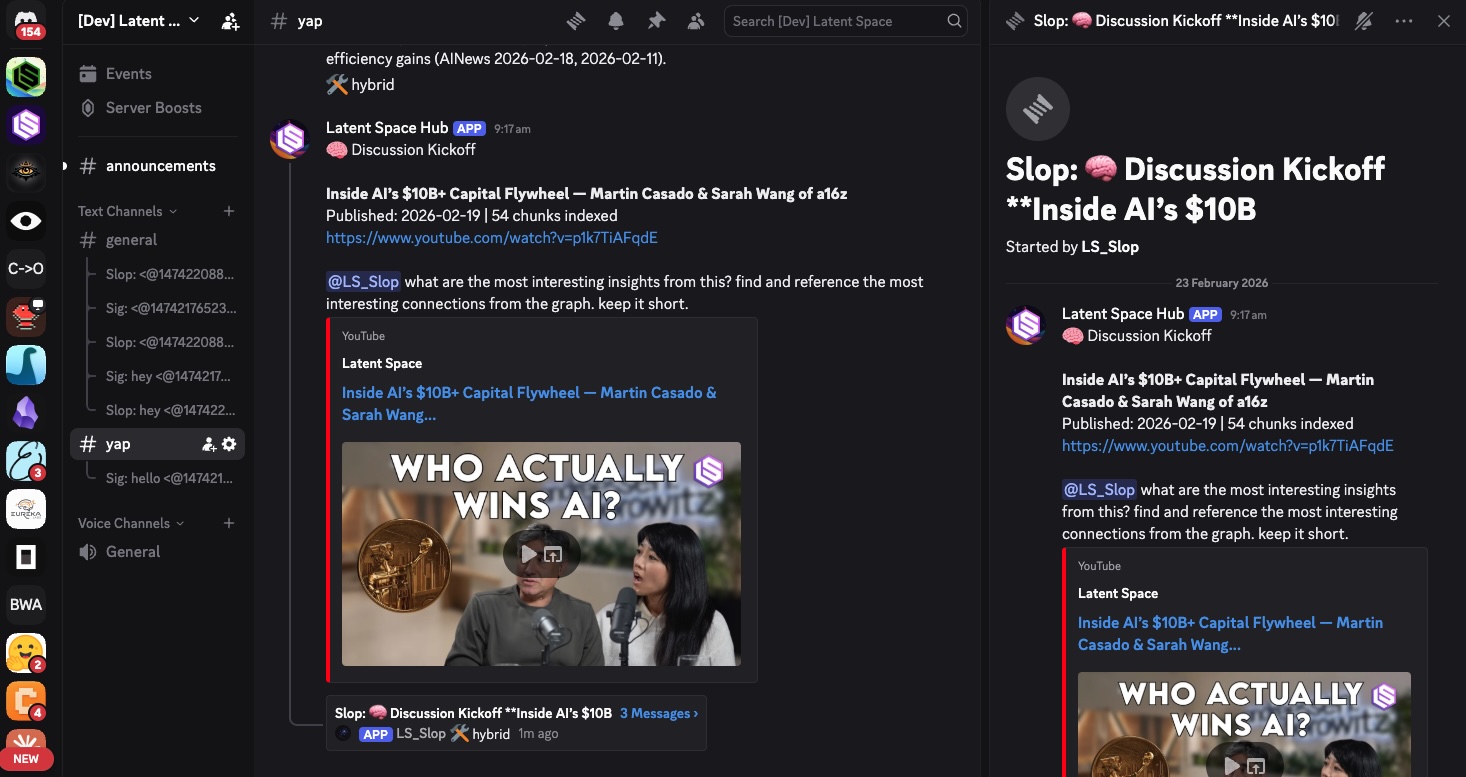Screen dimensions: 1466x777
Task: Create invite for yap channel
Action: click(209, 444)
